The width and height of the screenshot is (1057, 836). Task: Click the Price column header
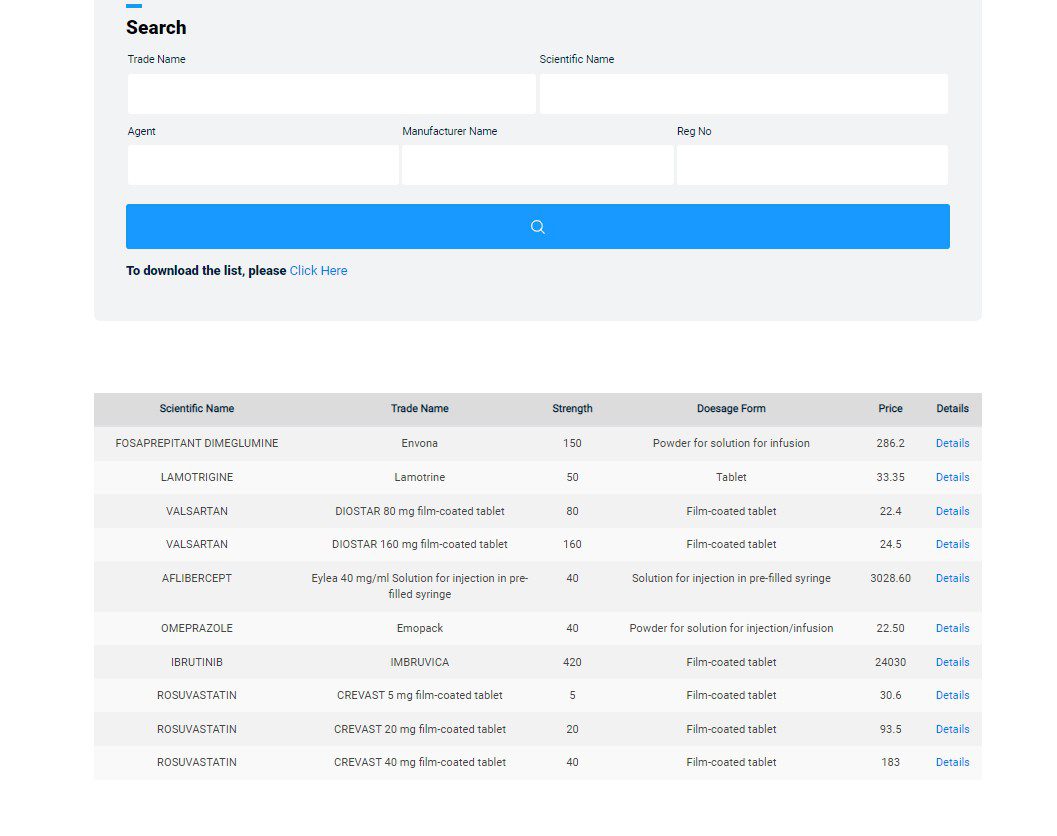tap(890, 408)
